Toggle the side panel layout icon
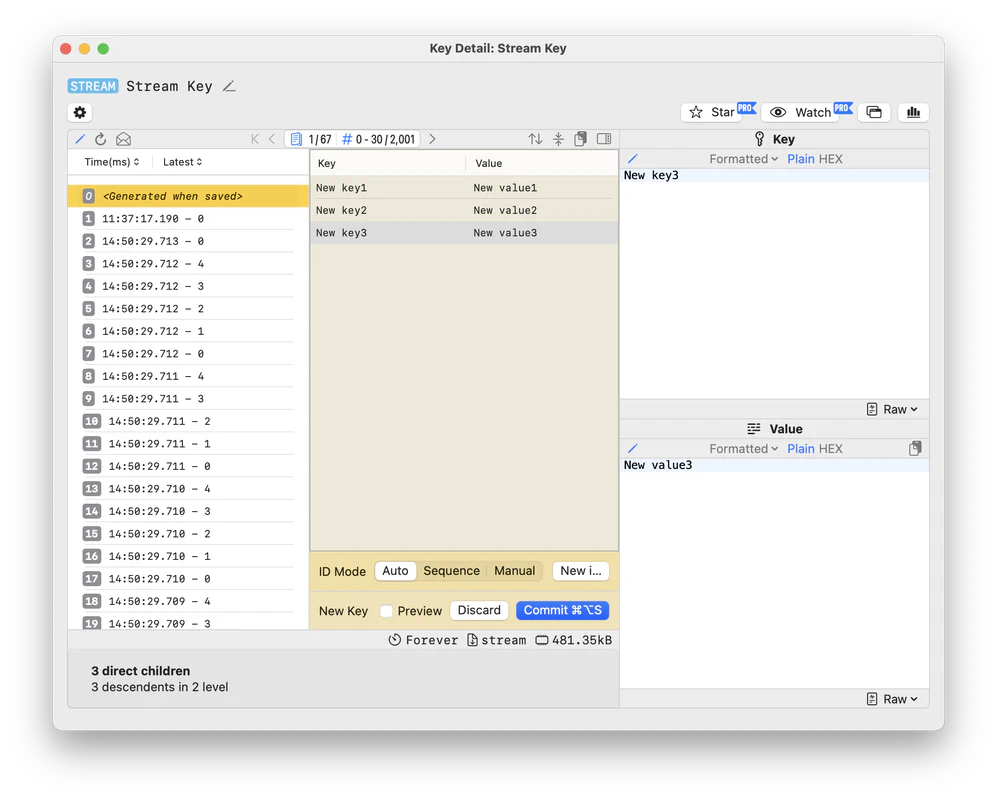This screenshot has width=997, height=800. point(604,139)
